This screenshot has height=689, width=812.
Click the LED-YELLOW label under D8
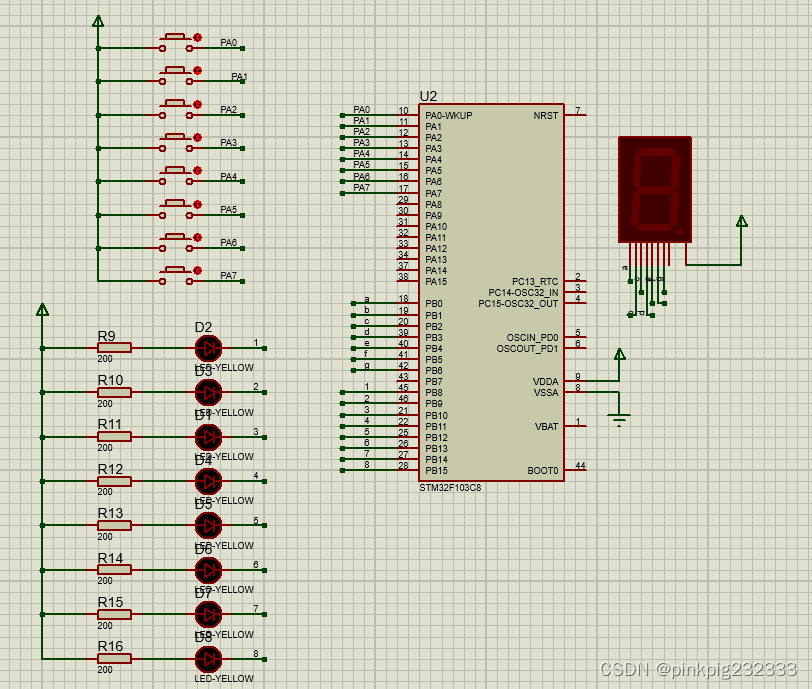224,678
